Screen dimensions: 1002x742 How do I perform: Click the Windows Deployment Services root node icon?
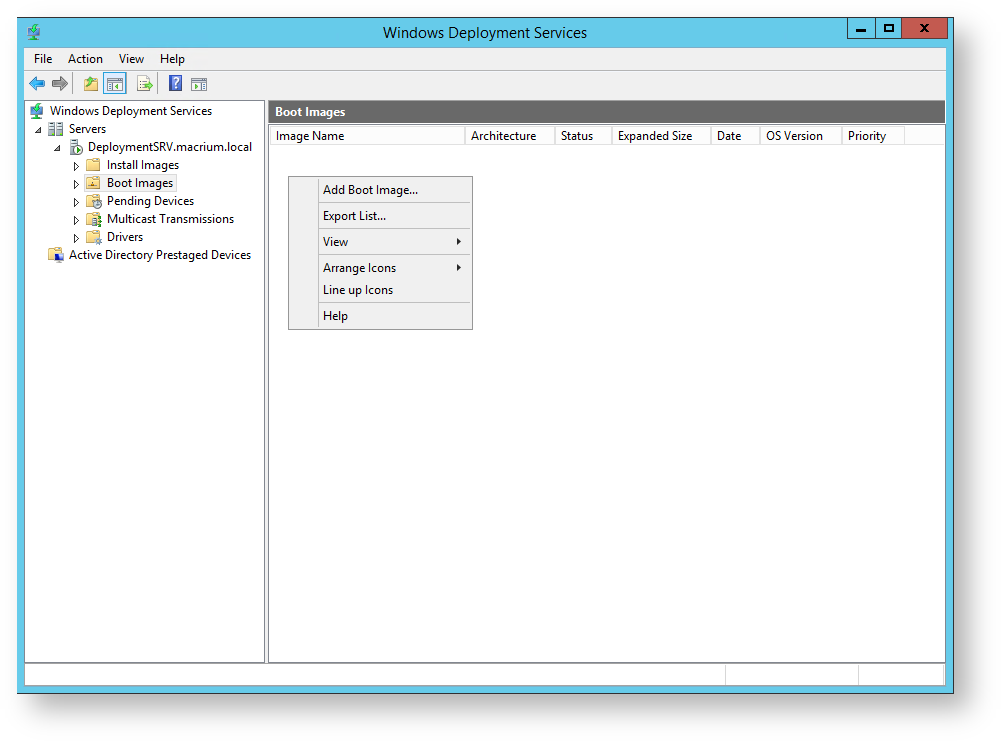[x=37, y=111]
